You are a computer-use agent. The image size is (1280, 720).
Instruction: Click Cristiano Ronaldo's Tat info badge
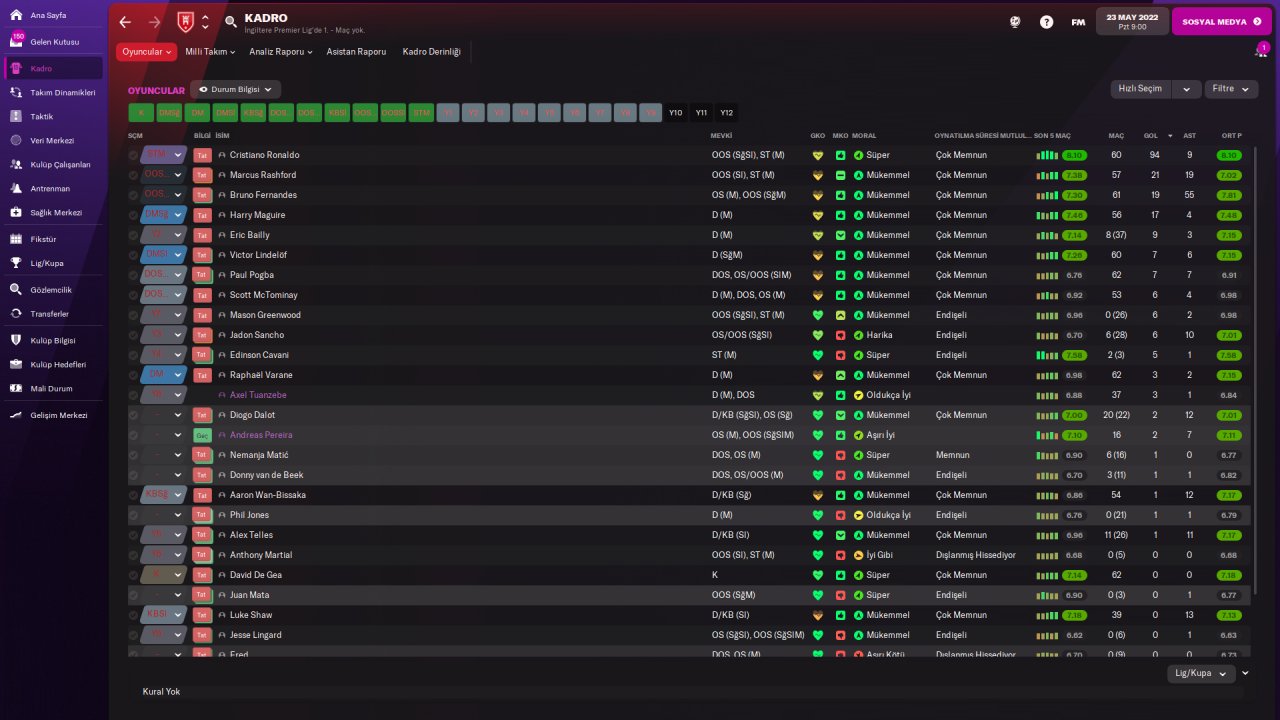click(x=202, y=155)
